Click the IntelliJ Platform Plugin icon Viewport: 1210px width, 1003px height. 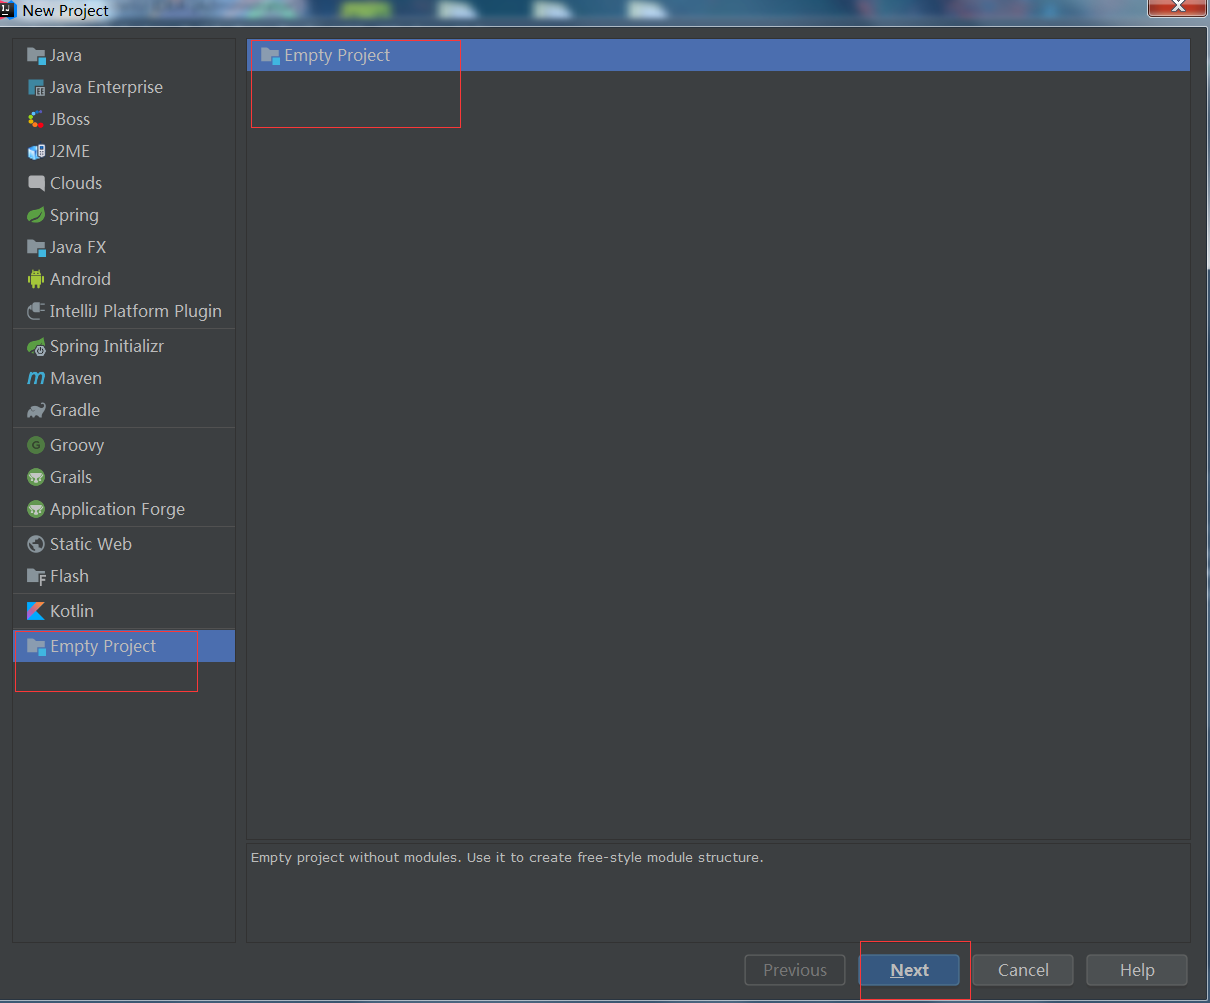point(36,312)
